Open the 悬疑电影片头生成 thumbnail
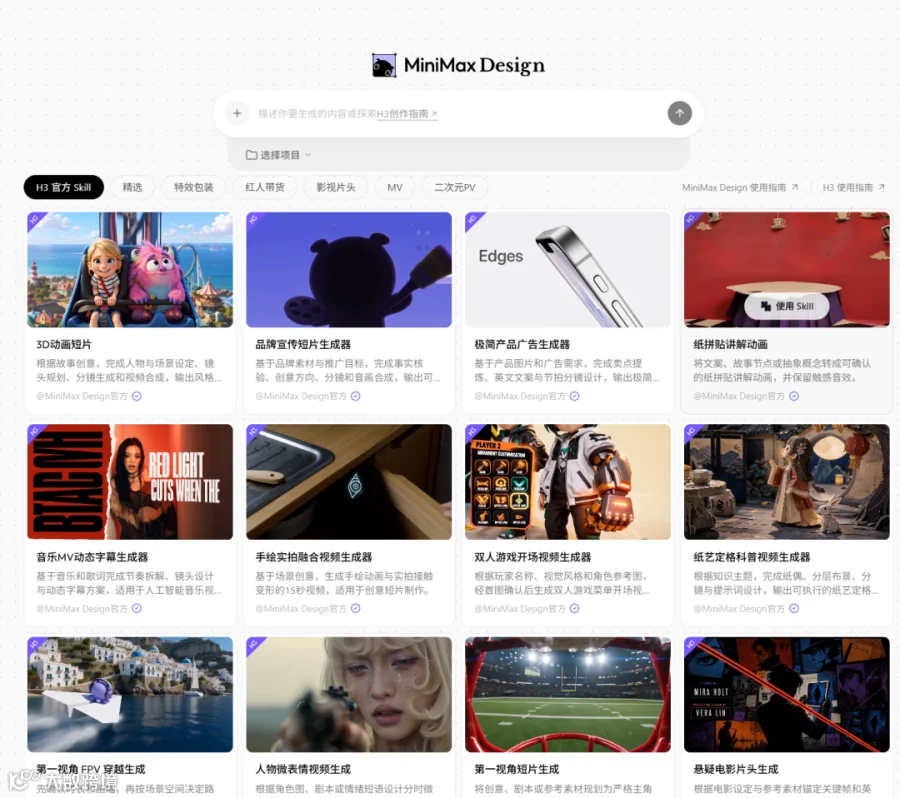The image size is (900, 798). [787, 695]
